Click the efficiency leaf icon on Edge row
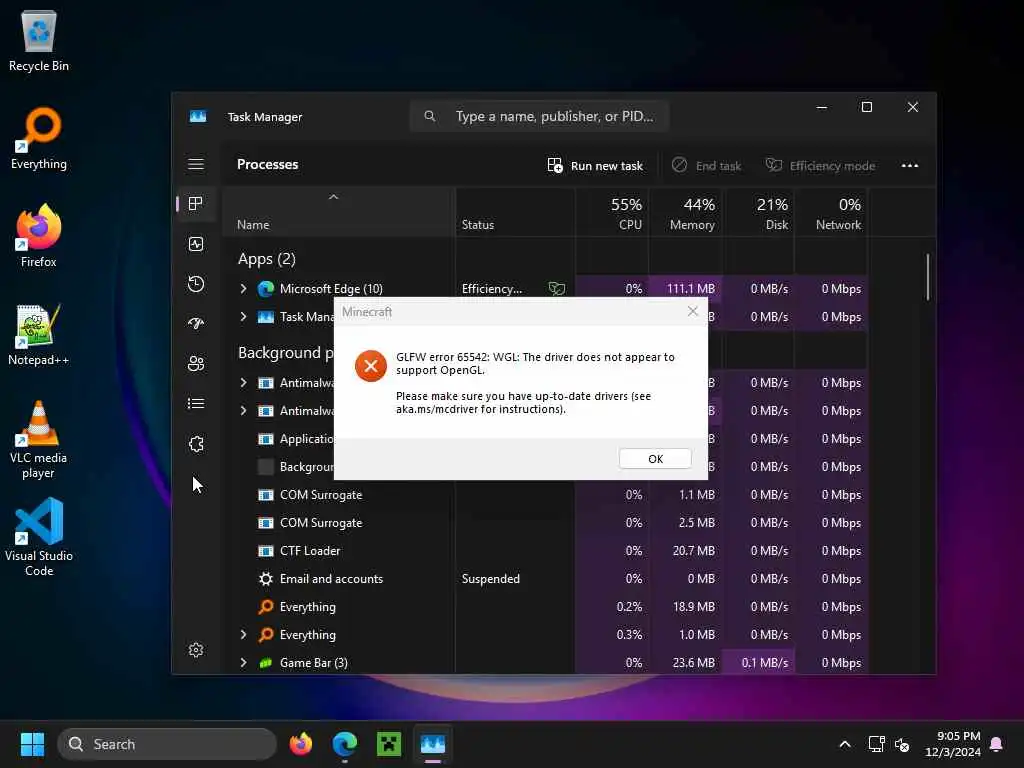The height and width of the screenshot is (768, 1024). 556,289
